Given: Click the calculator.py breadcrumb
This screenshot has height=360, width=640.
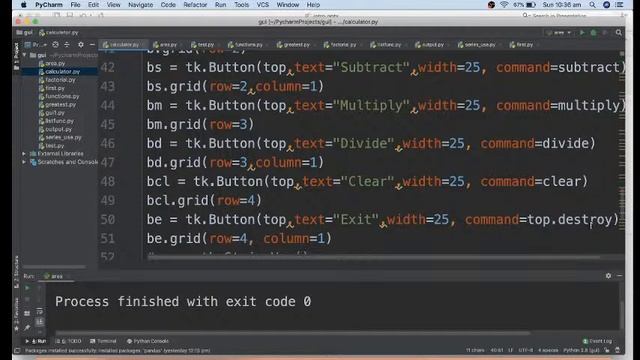Looking at the screenshot, I should tap(59, 32).
